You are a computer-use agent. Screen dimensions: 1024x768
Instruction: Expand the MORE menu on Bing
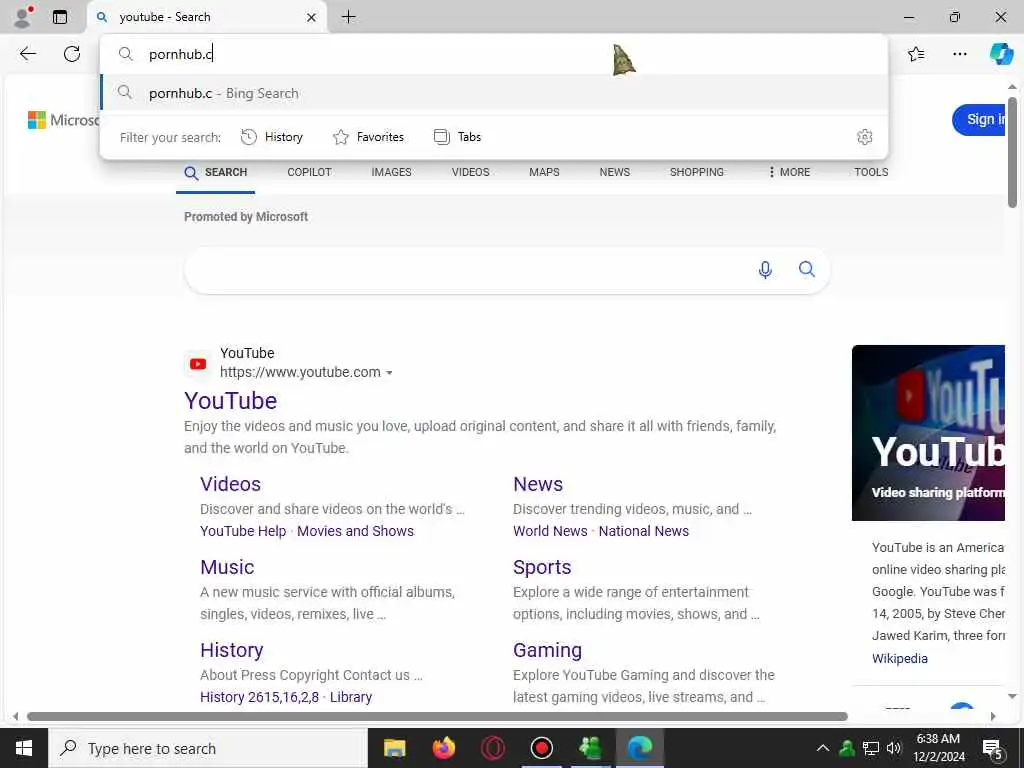(790, 172)
